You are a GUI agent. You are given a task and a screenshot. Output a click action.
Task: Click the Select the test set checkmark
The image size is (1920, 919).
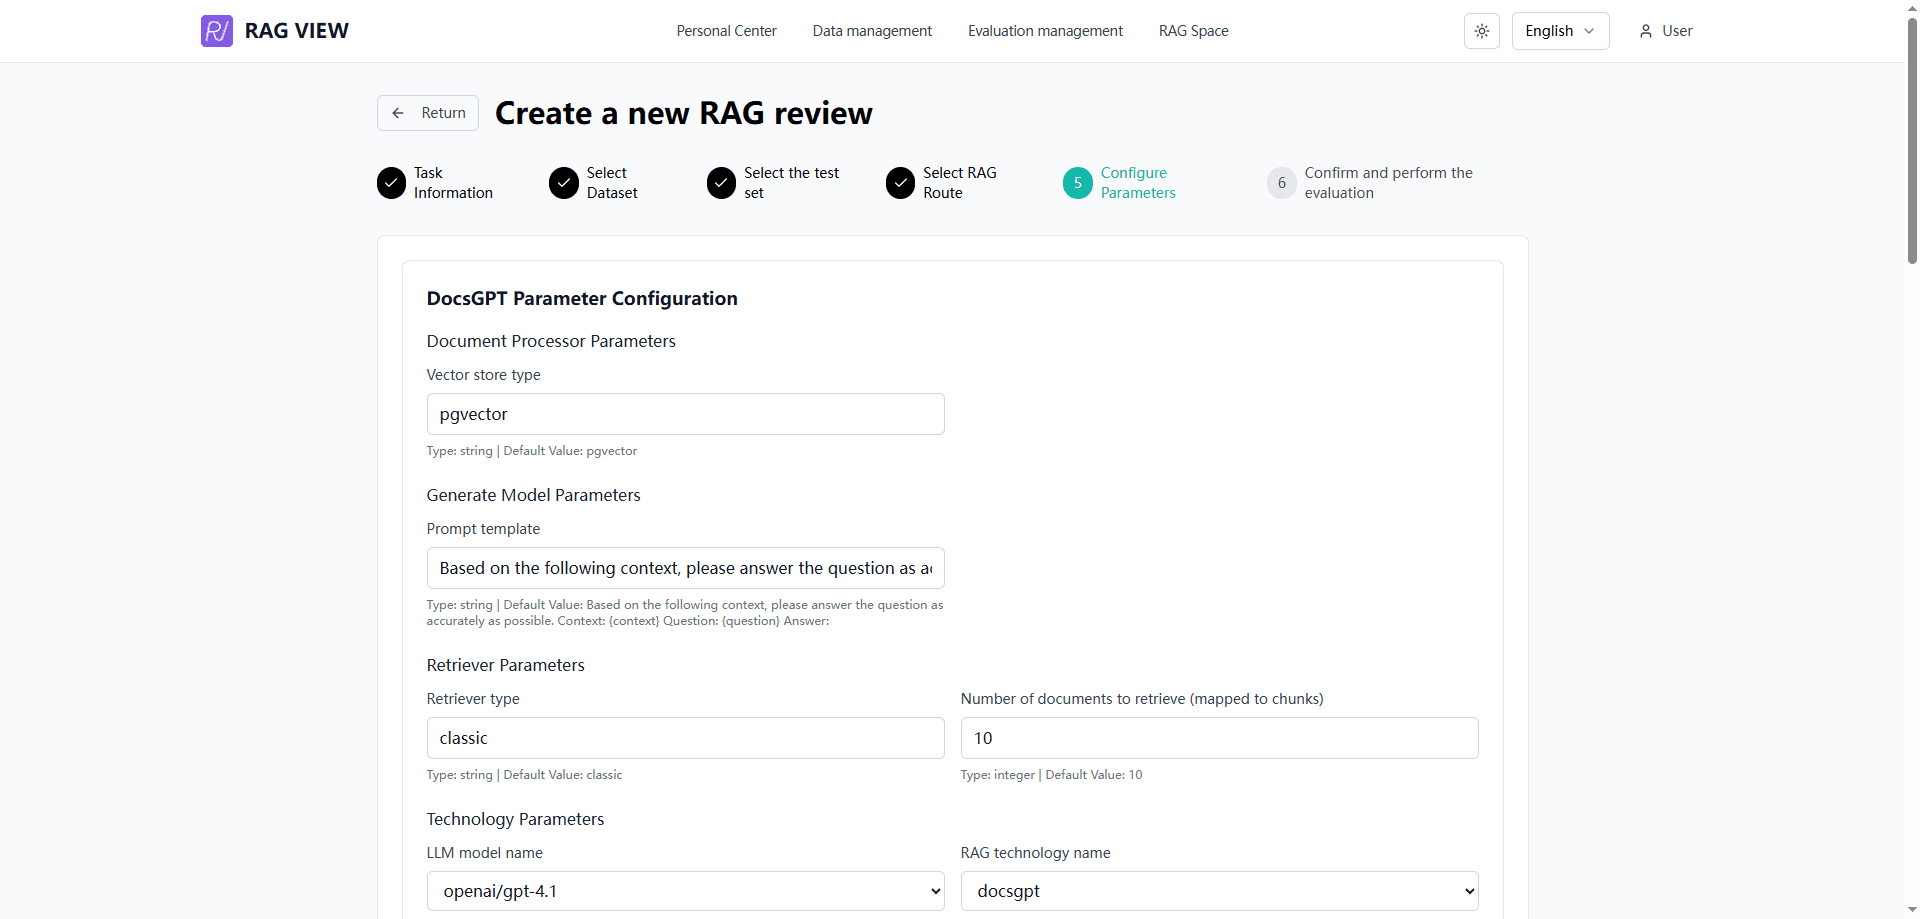point(721,183)
